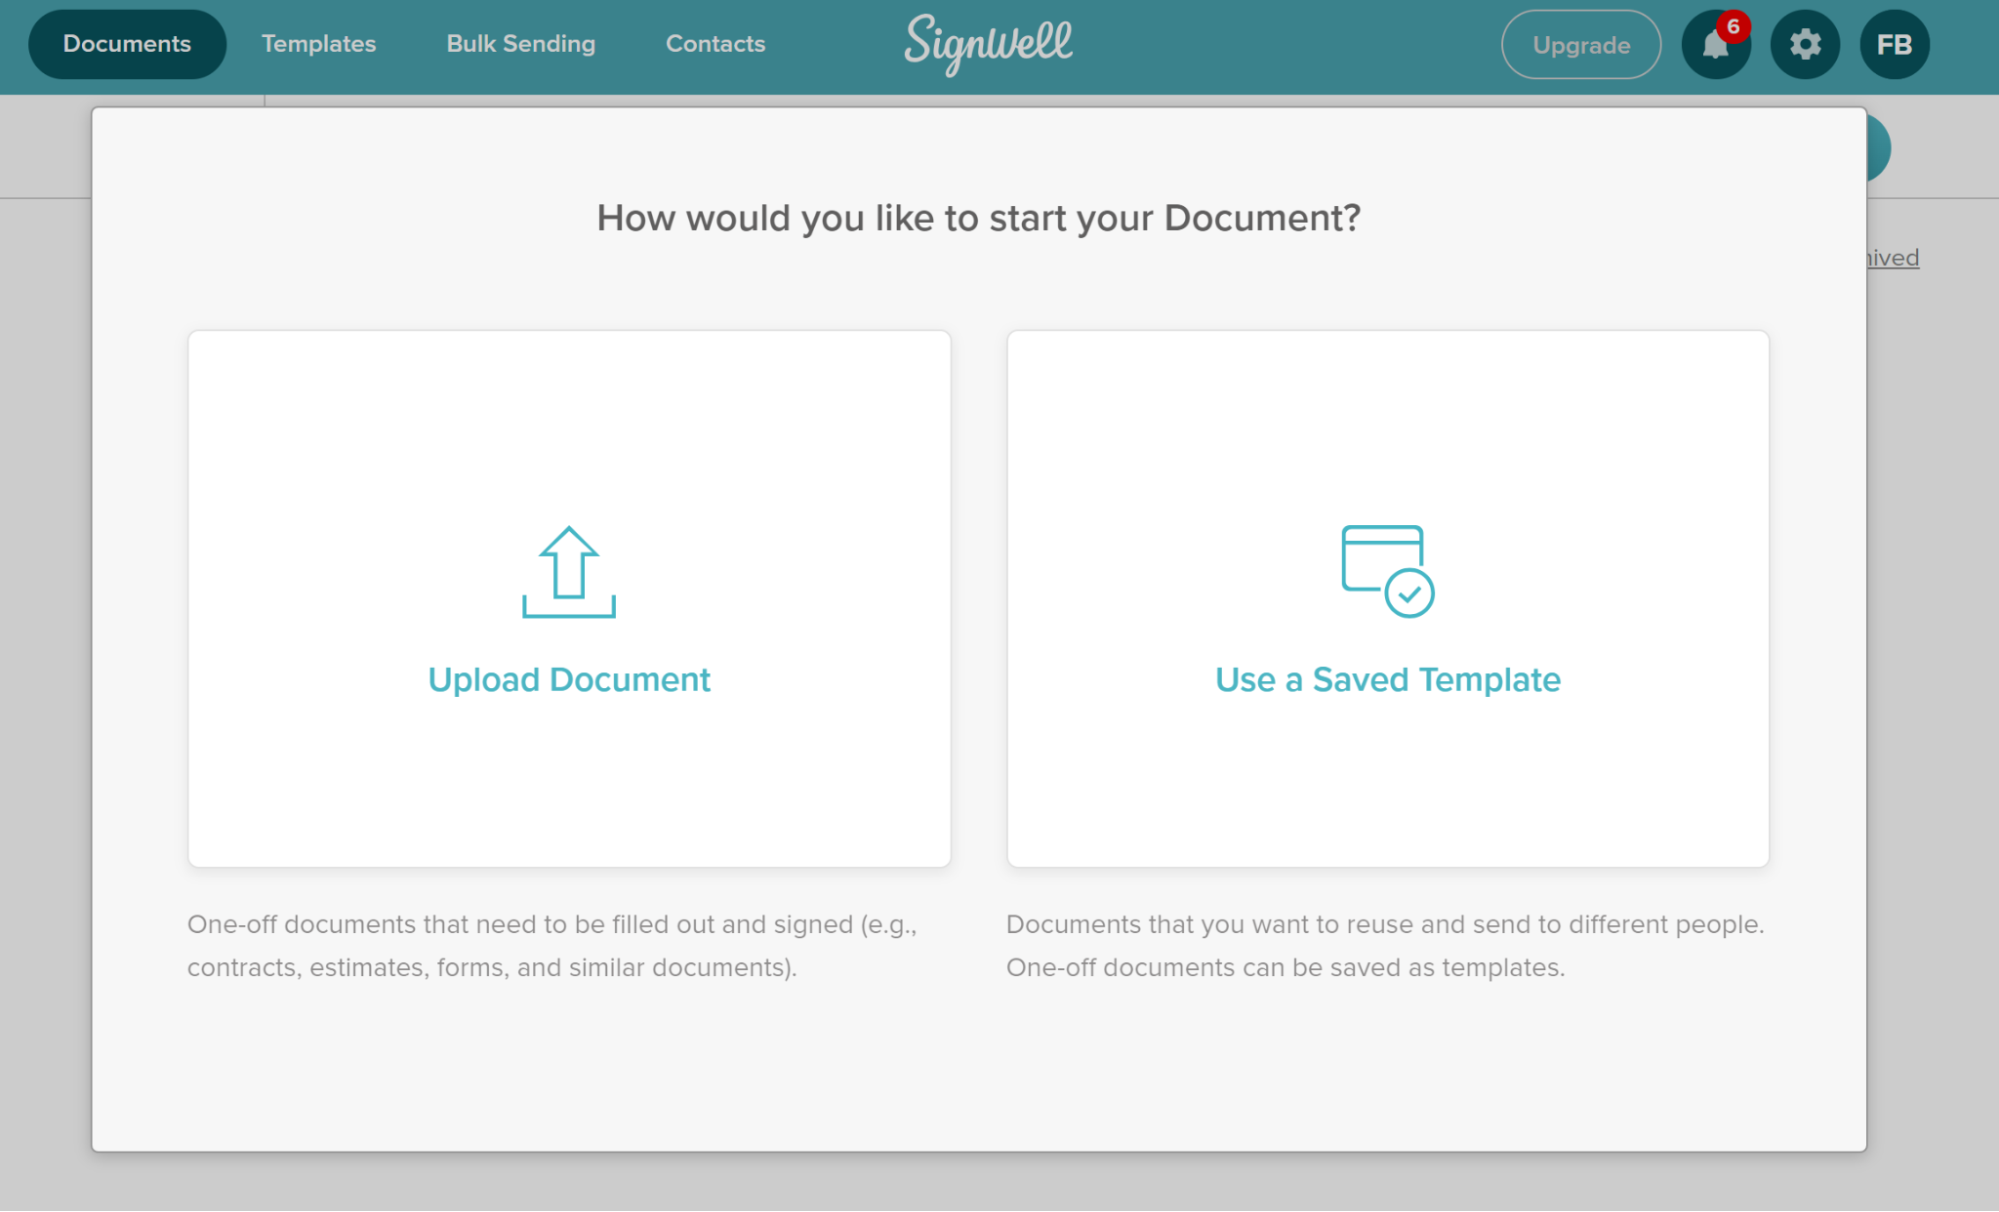Navigate to the Contacts page
This screenshot has width=1999, height=1212.
coord(714,43)
